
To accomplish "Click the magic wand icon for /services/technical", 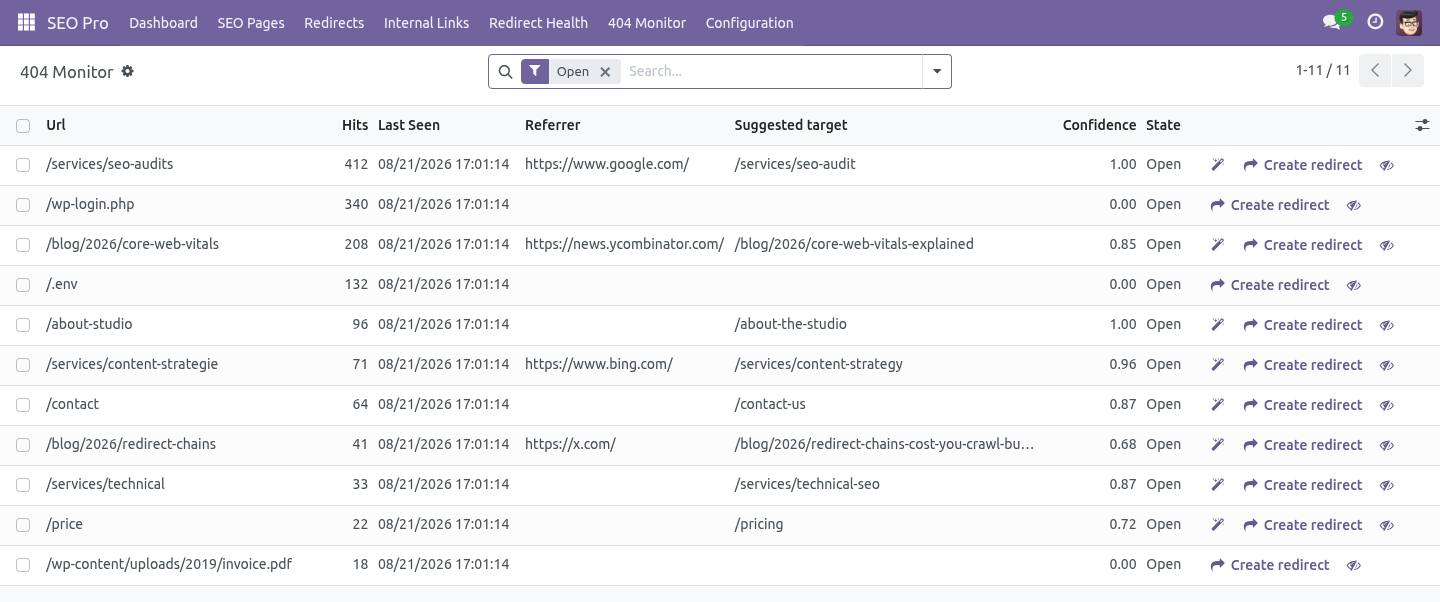I will (1217, 485).
